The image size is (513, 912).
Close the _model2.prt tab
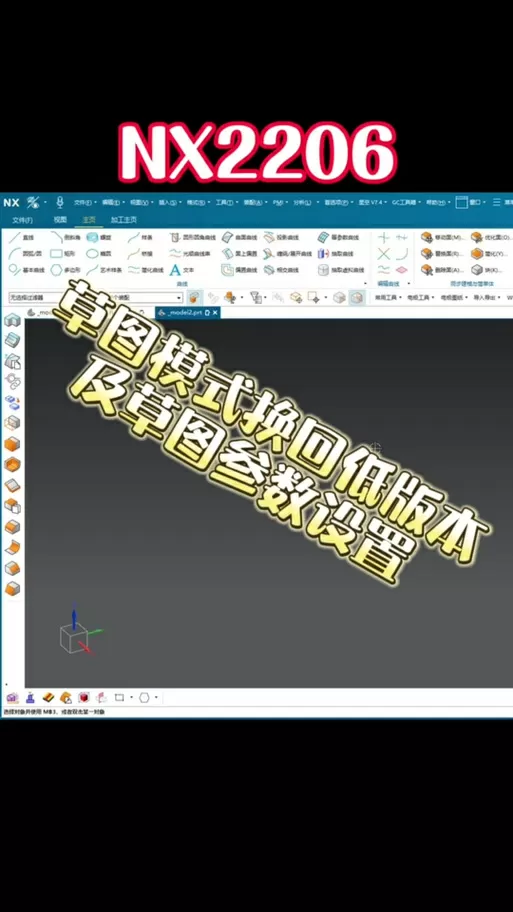215,313
